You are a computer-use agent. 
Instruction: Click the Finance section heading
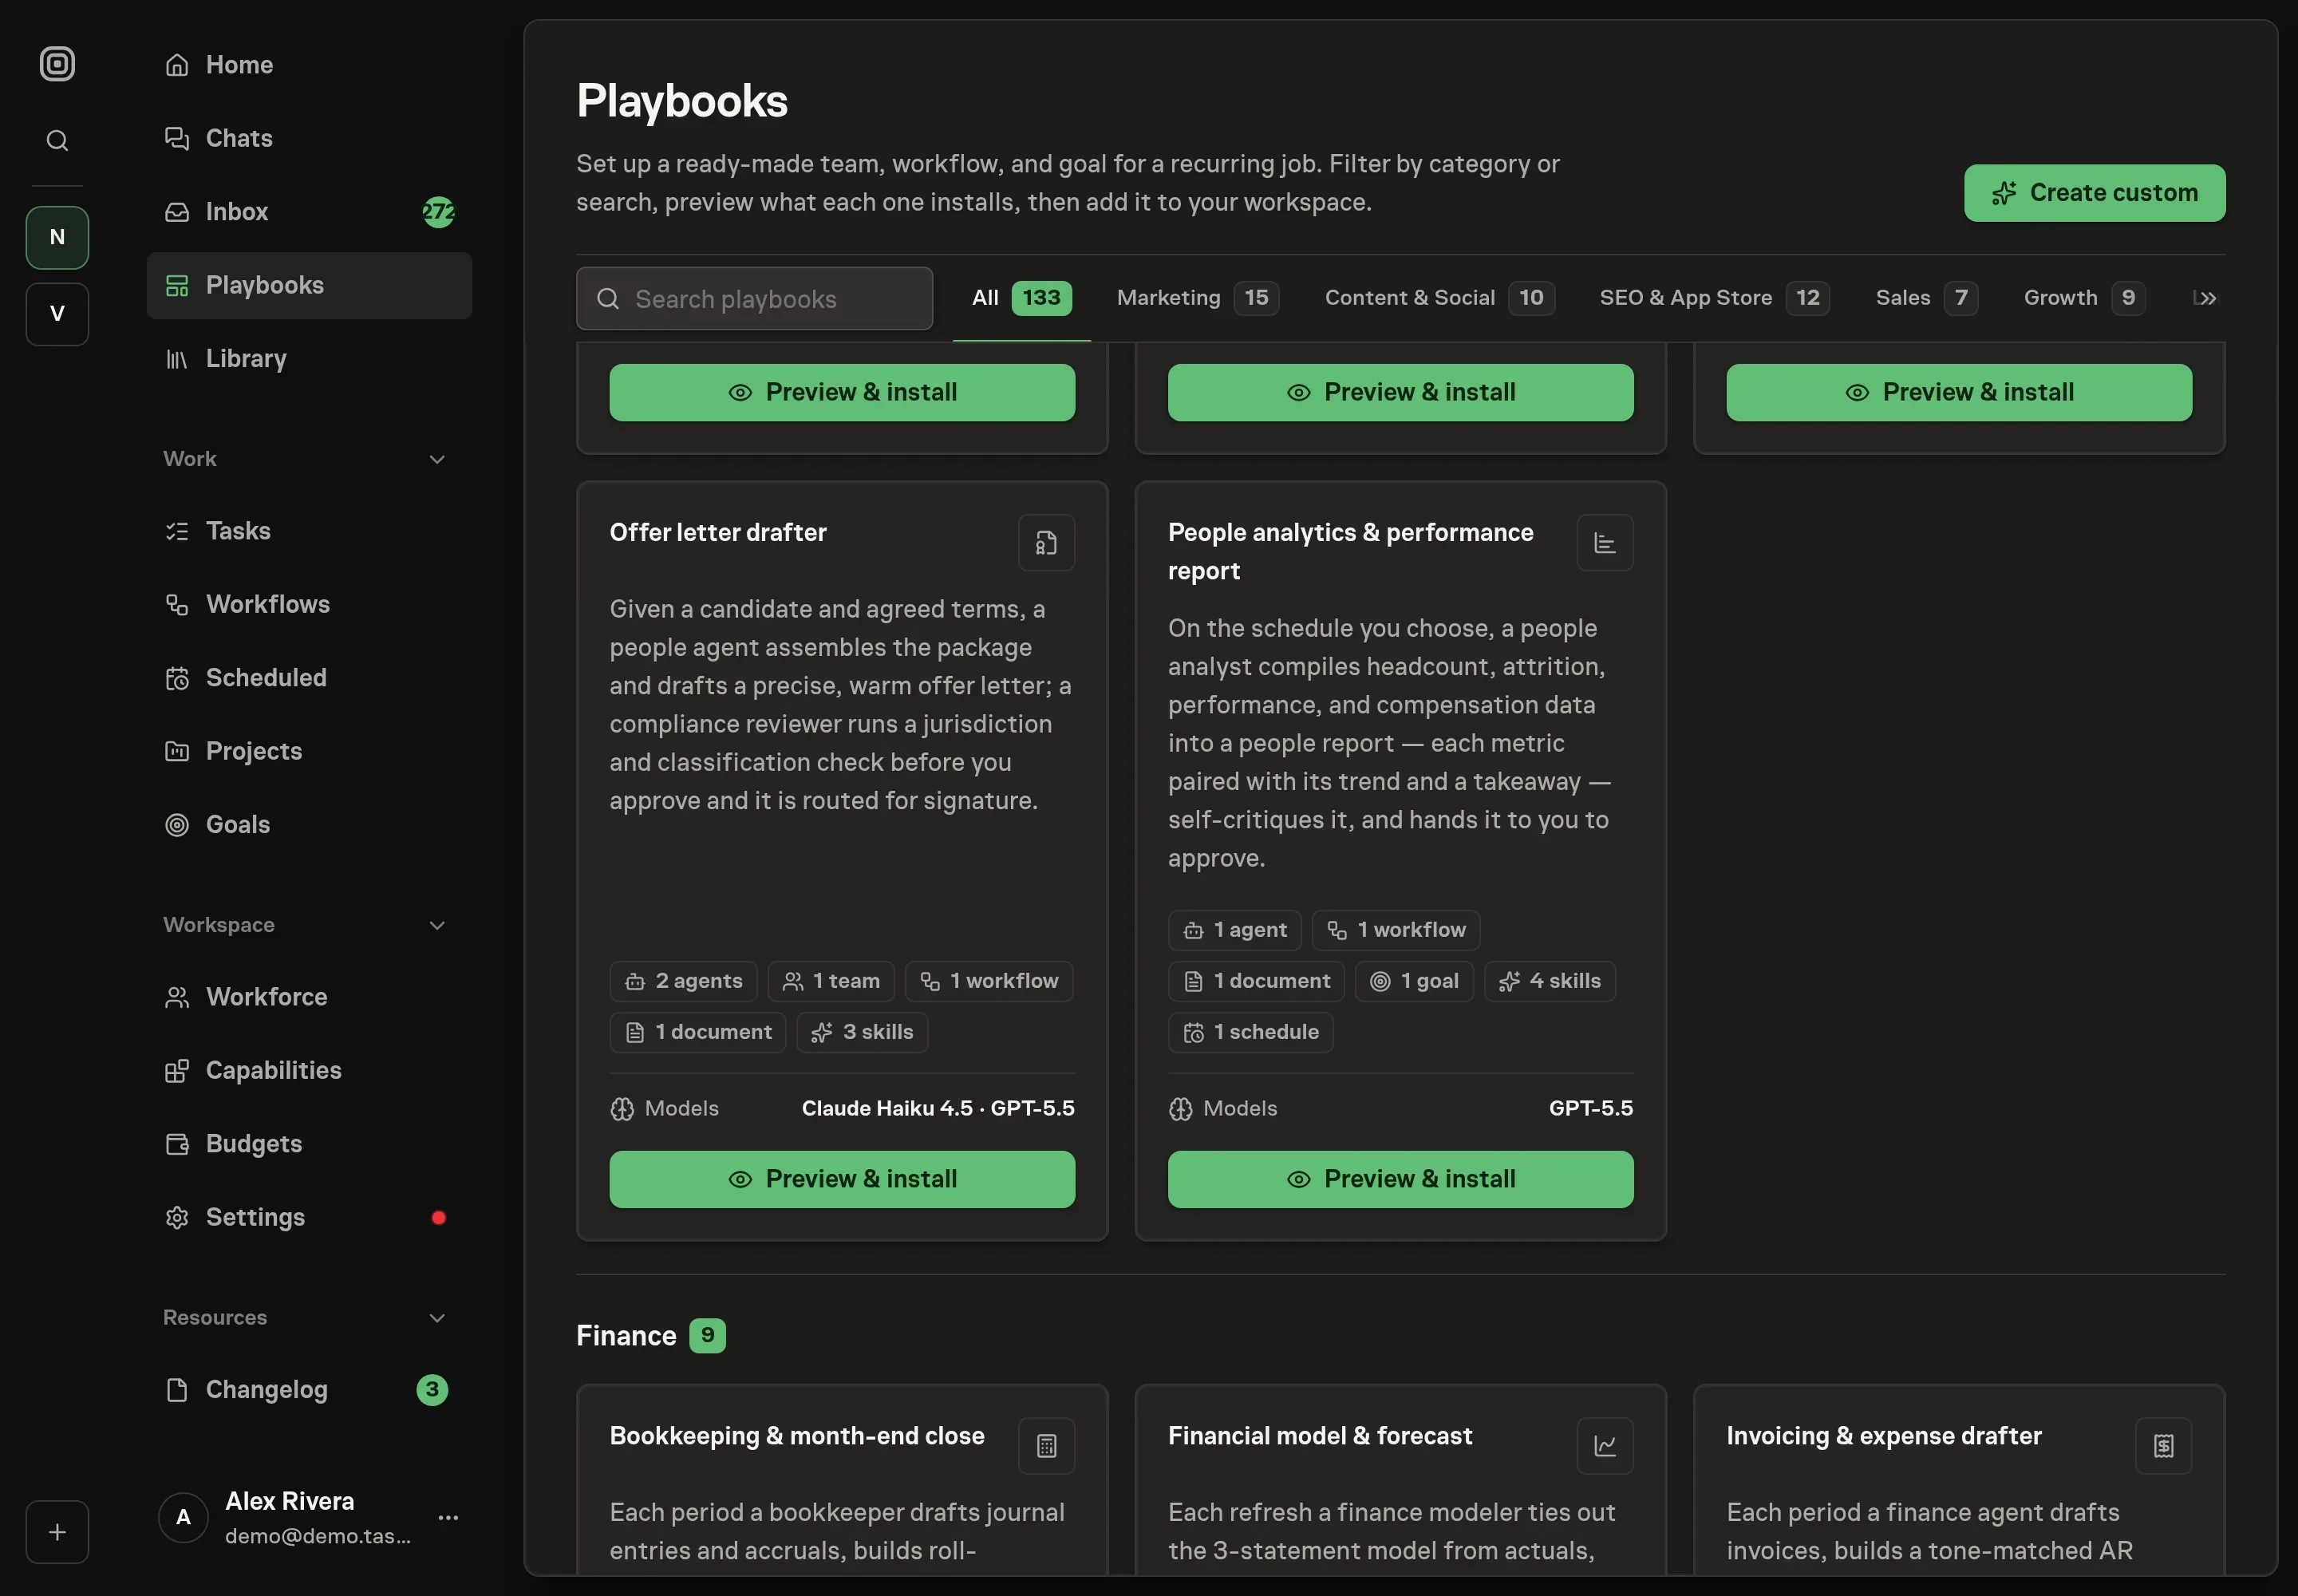tap(626, 1336)
